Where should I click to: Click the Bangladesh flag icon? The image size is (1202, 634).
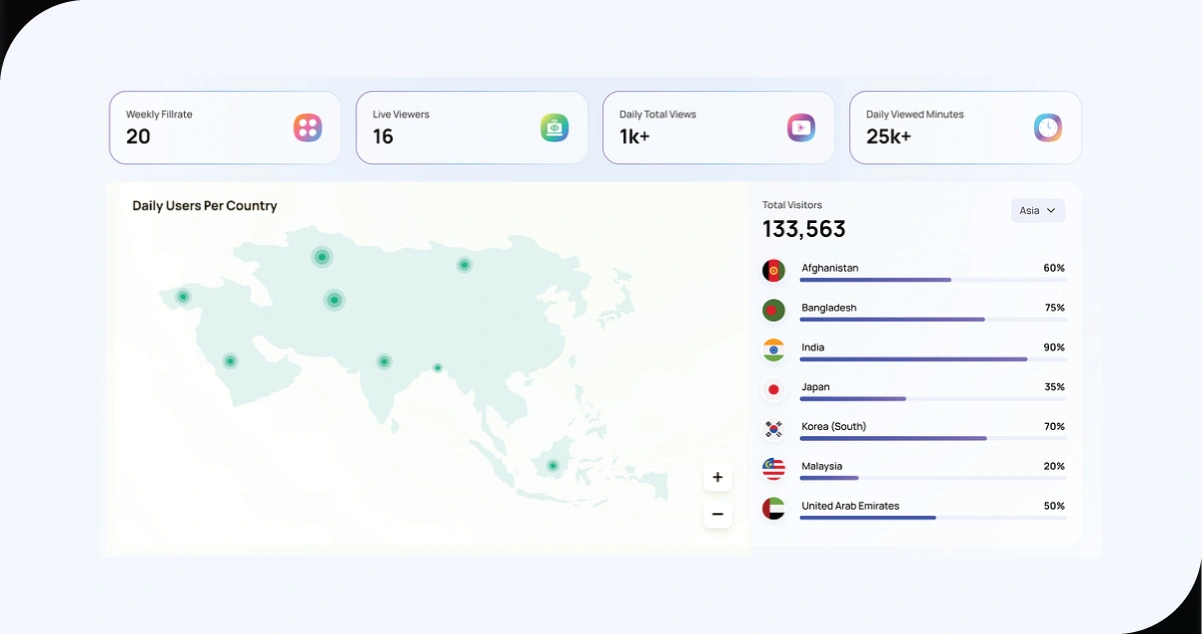click(773, 310)
